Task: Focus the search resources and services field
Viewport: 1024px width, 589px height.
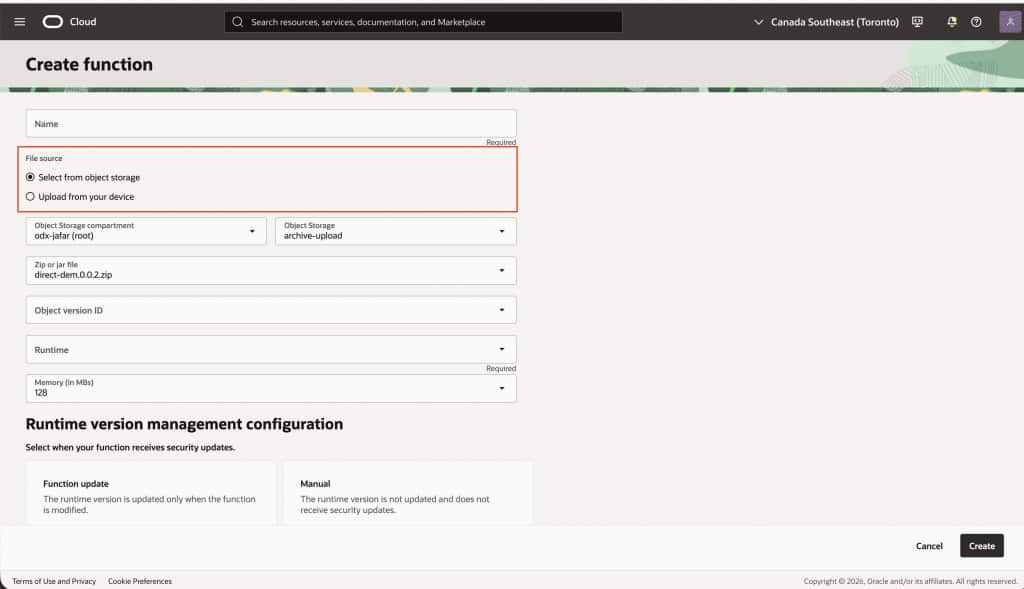Action: (x=423, y=22)
